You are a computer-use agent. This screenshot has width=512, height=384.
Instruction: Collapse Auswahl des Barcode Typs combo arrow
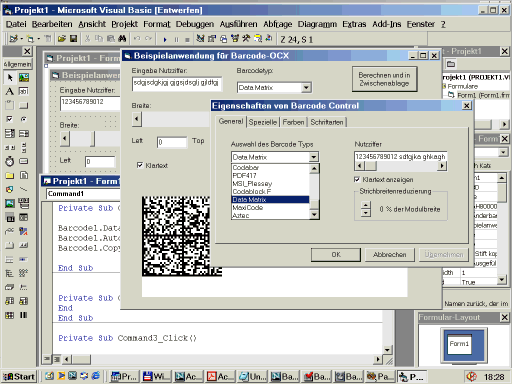coord(313,157)
